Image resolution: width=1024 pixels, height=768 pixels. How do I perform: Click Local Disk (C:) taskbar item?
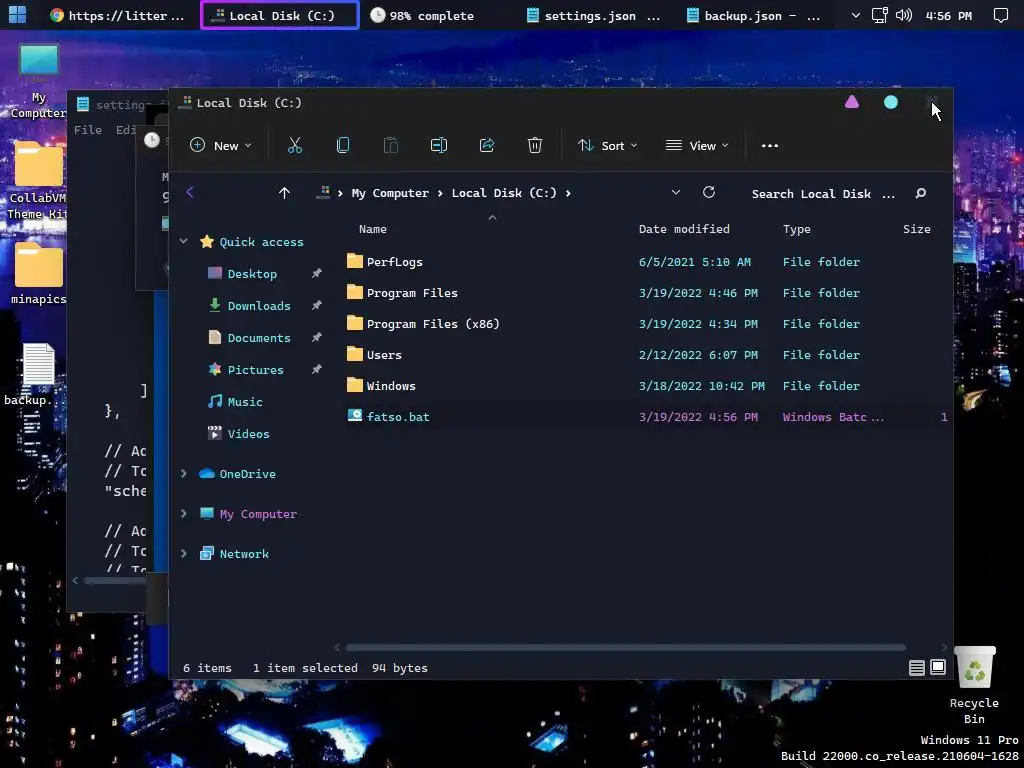[x=280, y=15]
